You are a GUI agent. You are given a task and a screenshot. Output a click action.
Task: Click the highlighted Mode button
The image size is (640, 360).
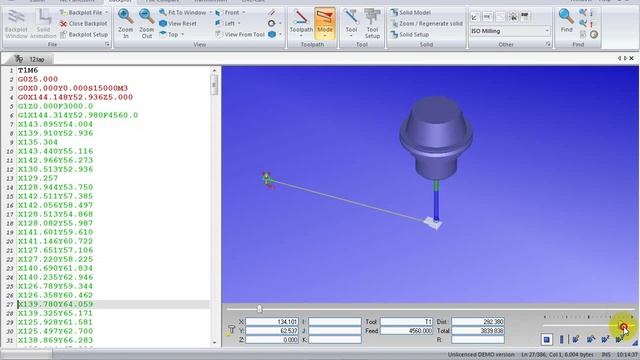click(325, 23)
